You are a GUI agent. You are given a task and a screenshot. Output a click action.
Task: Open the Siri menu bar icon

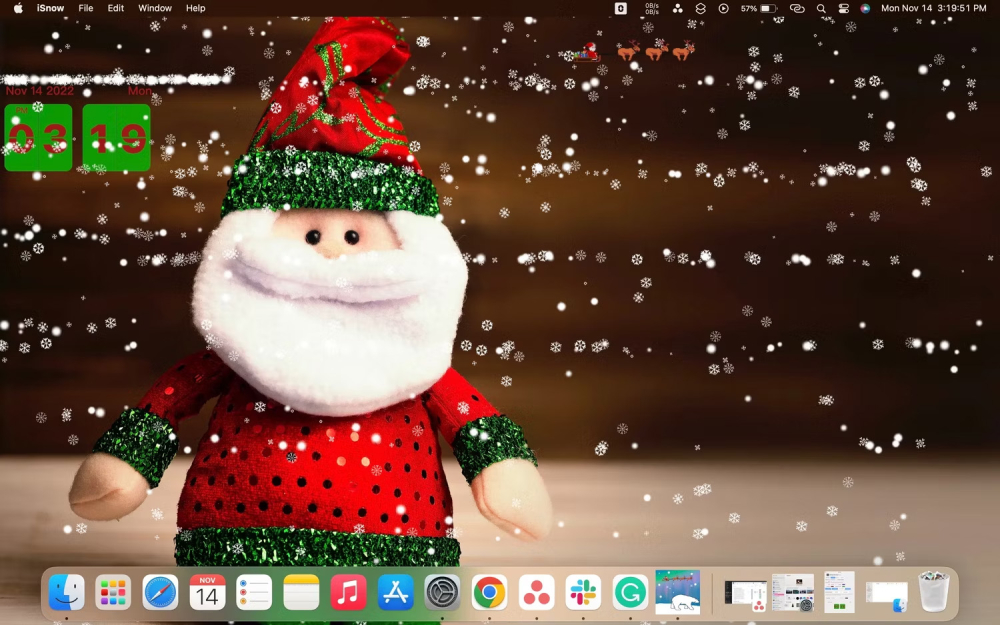click(x=865, y=8)
